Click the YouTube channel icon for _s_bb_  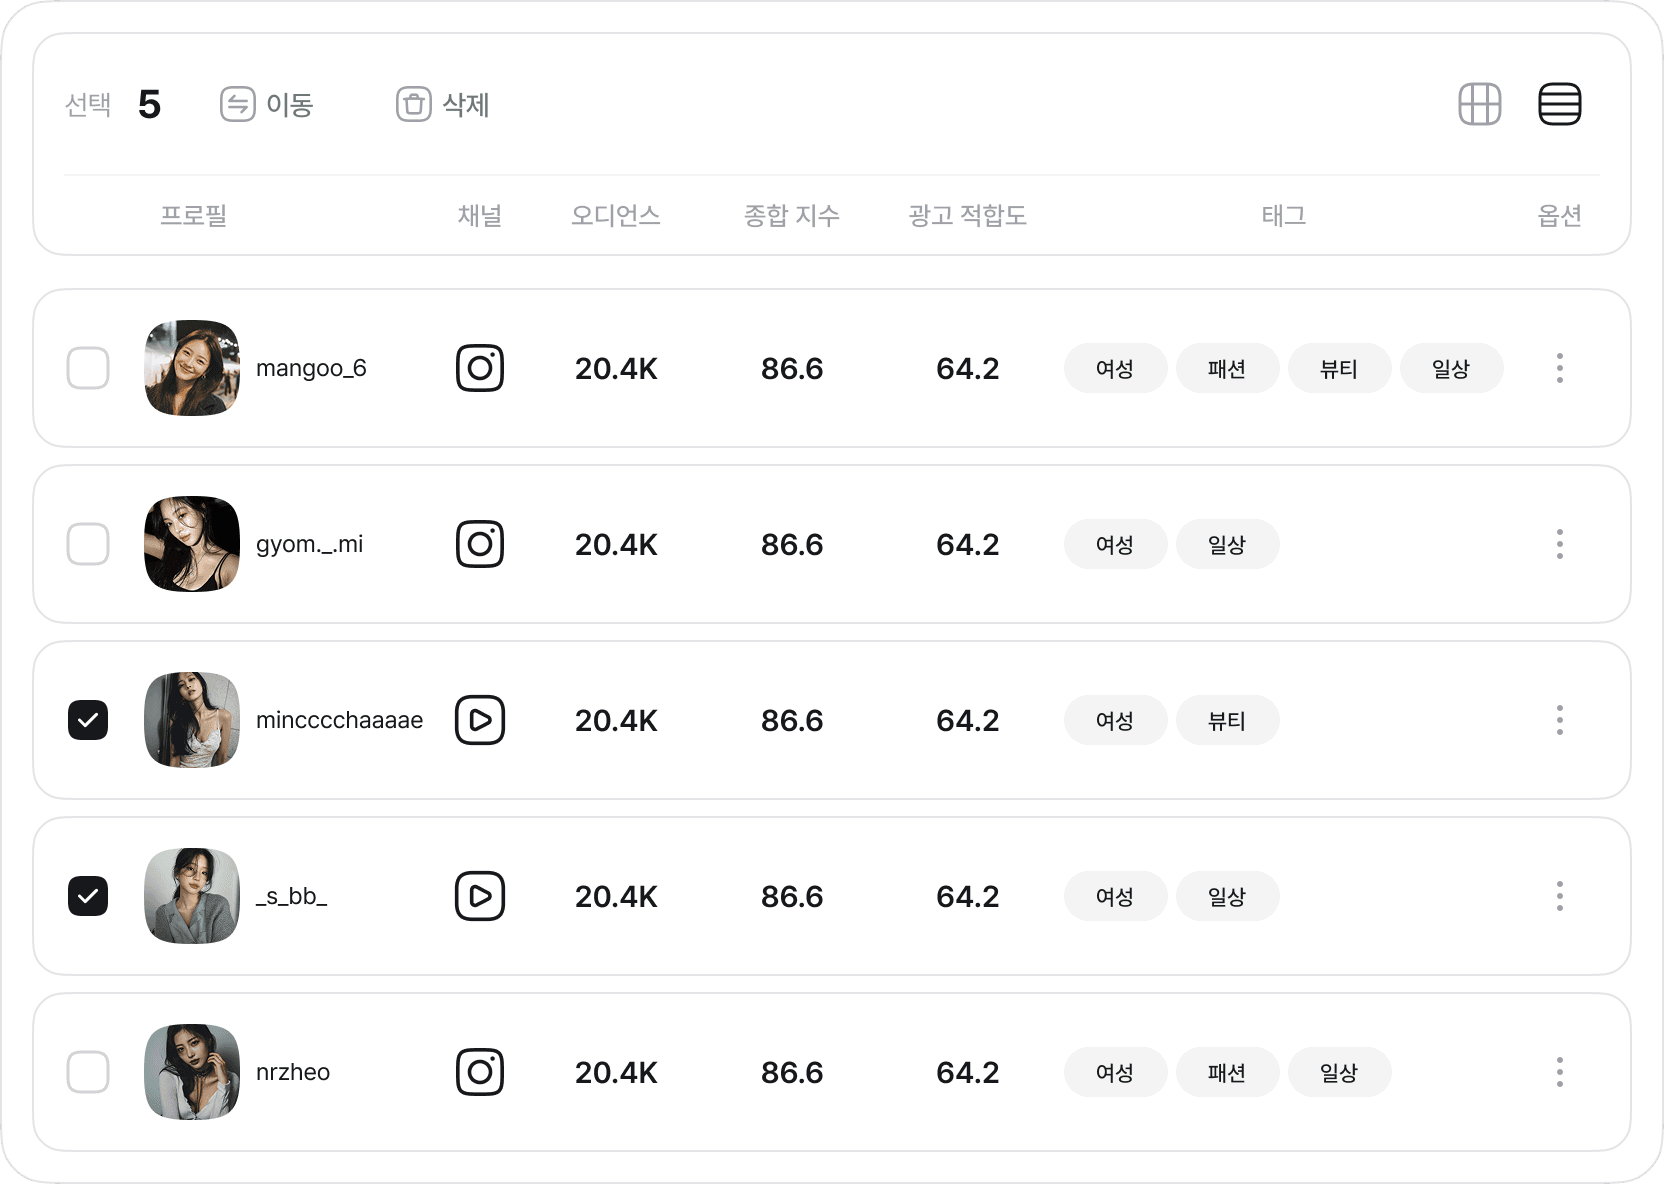[480, 896]
